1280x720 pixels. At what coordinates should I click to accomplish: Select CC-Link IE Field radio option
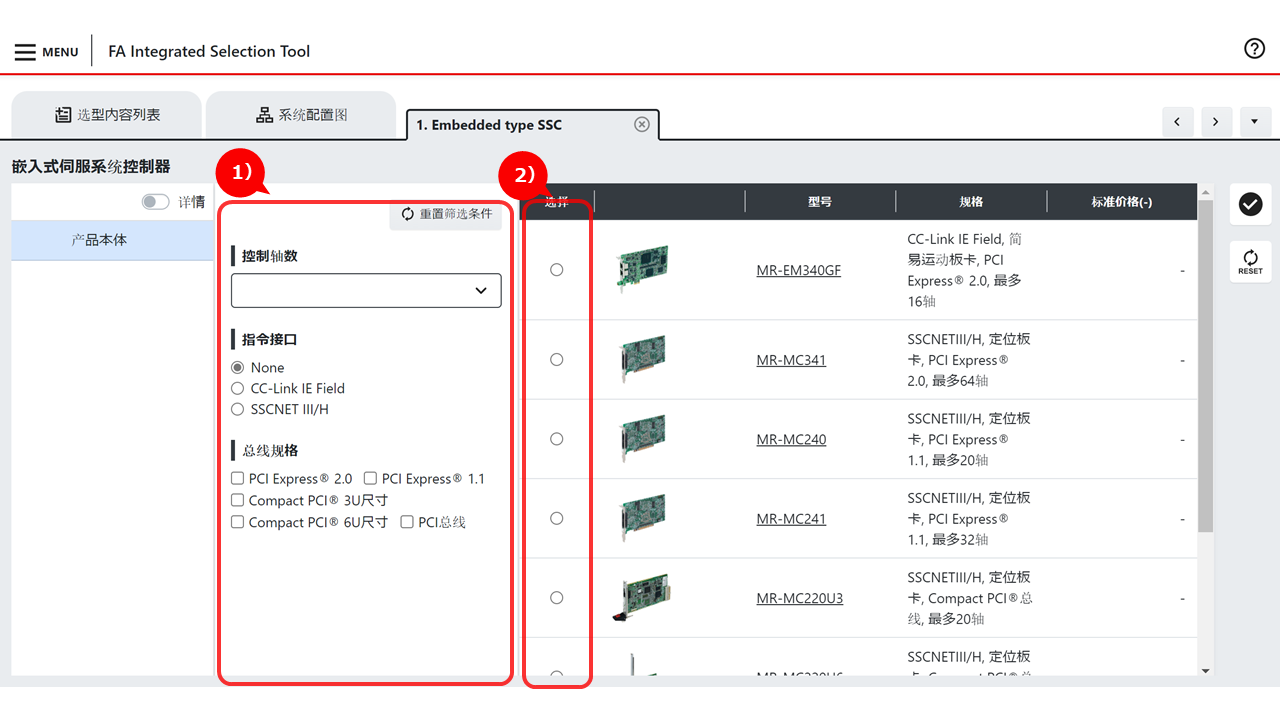(x=238, y=388)
